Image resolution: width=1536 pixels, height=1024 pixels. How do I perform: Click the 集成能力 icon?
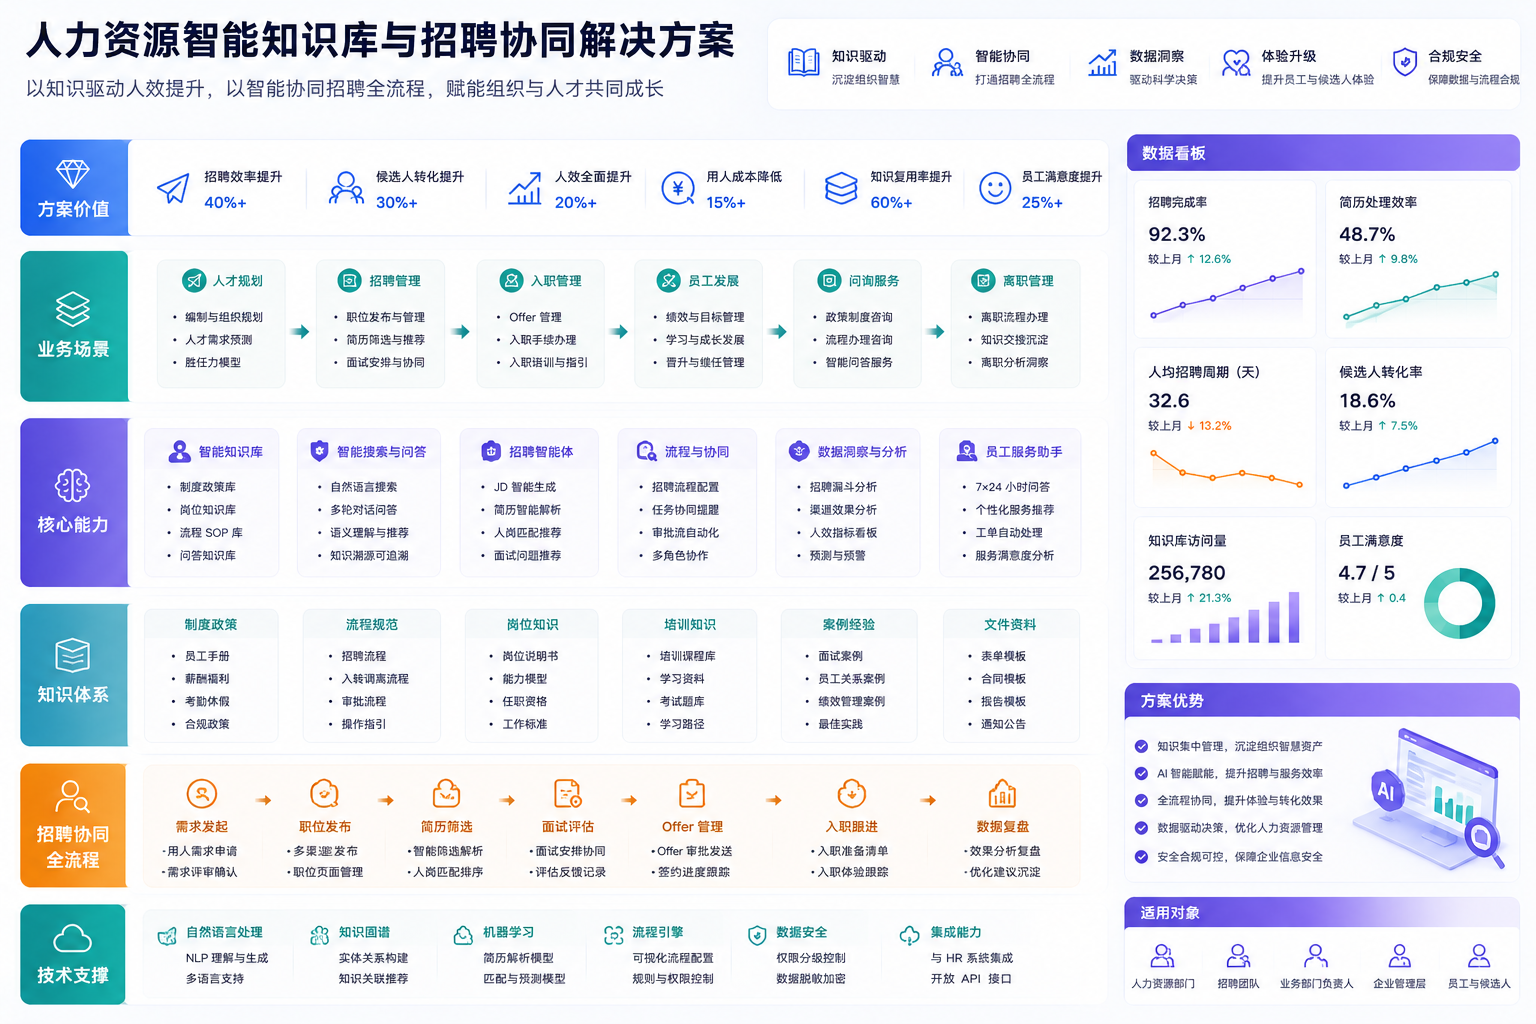click(909, 935)
